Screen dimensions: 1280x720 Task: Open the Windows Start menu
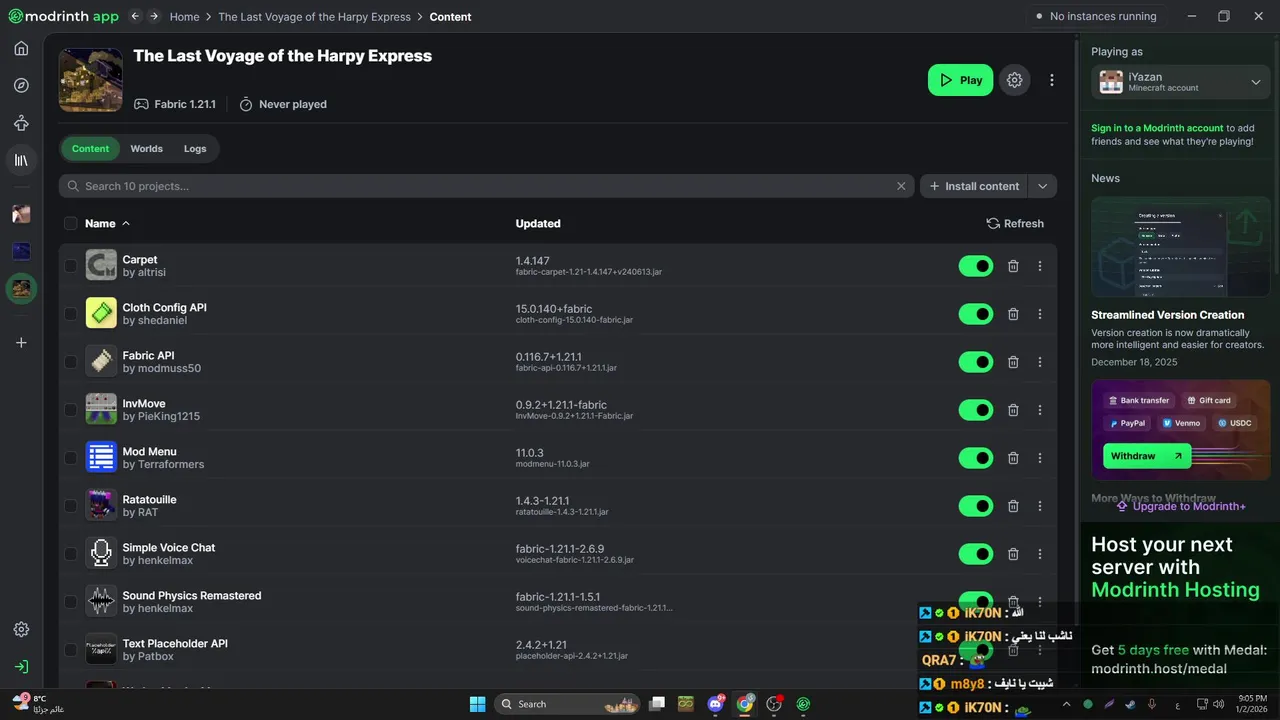[x=477, y=704]
